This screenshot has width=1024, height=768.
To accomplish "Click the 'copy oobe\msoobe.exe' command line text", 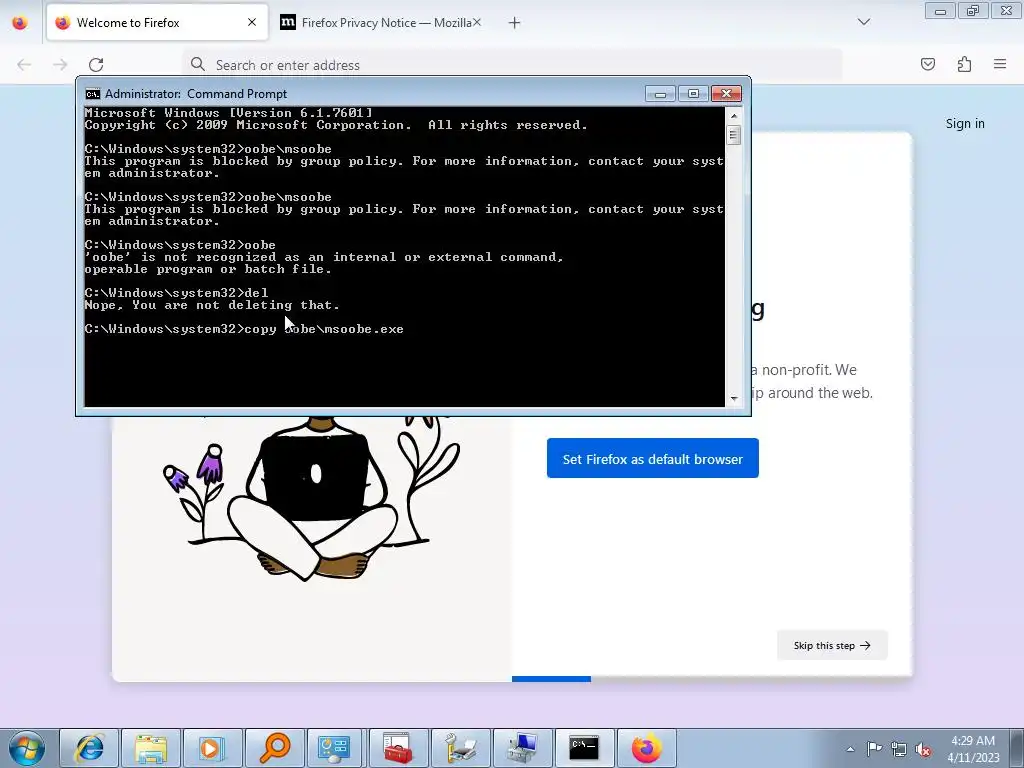I will (324, 329).
